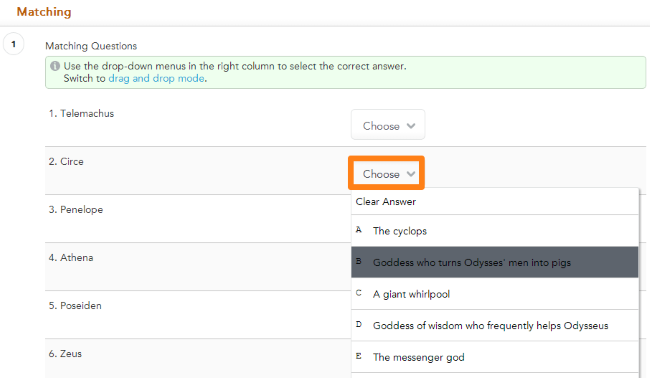
Task: Click the Telemachus row label
Action: 81,114
